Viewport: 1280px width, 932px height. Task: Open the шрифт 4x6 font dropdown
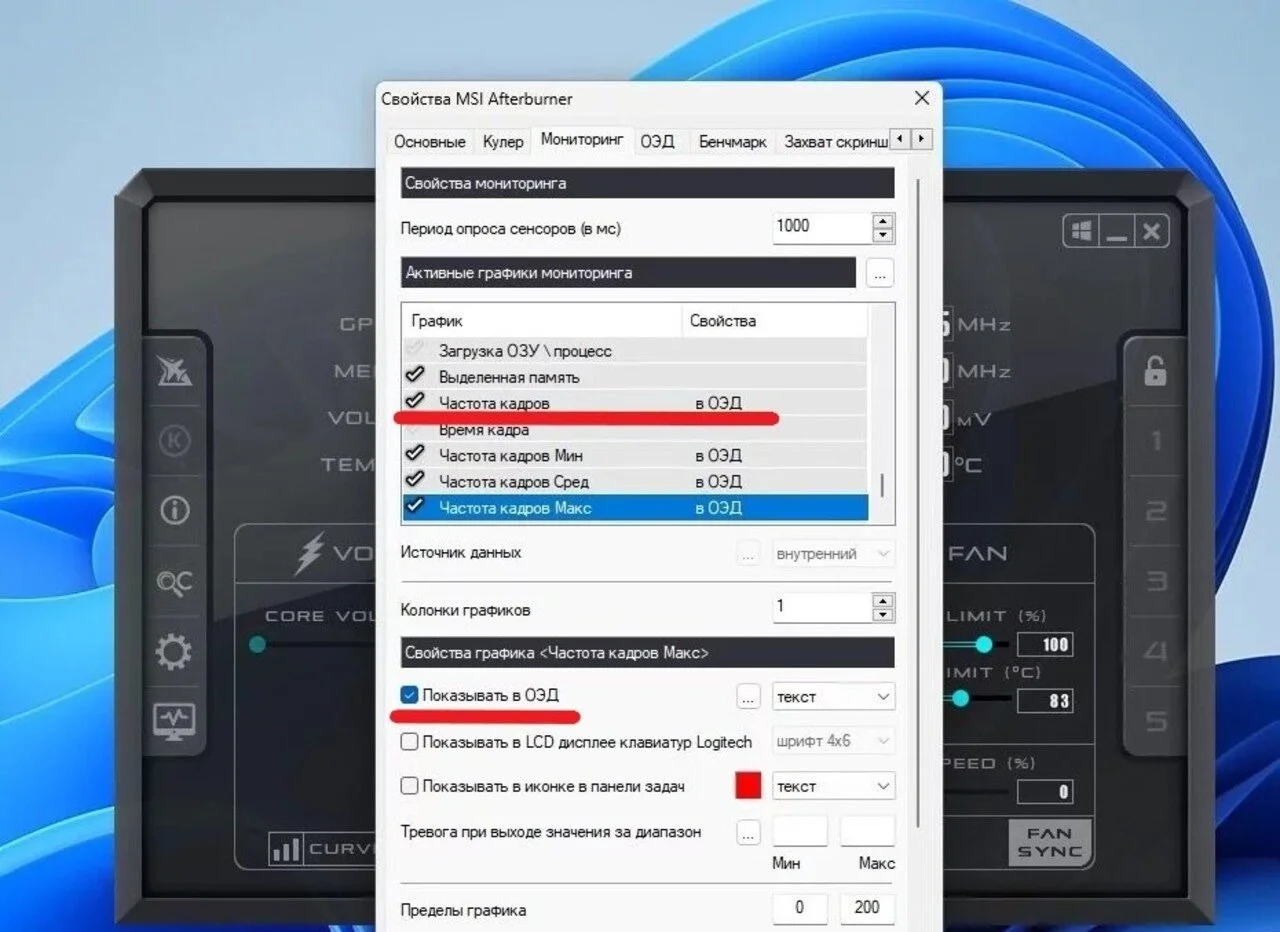833,742
